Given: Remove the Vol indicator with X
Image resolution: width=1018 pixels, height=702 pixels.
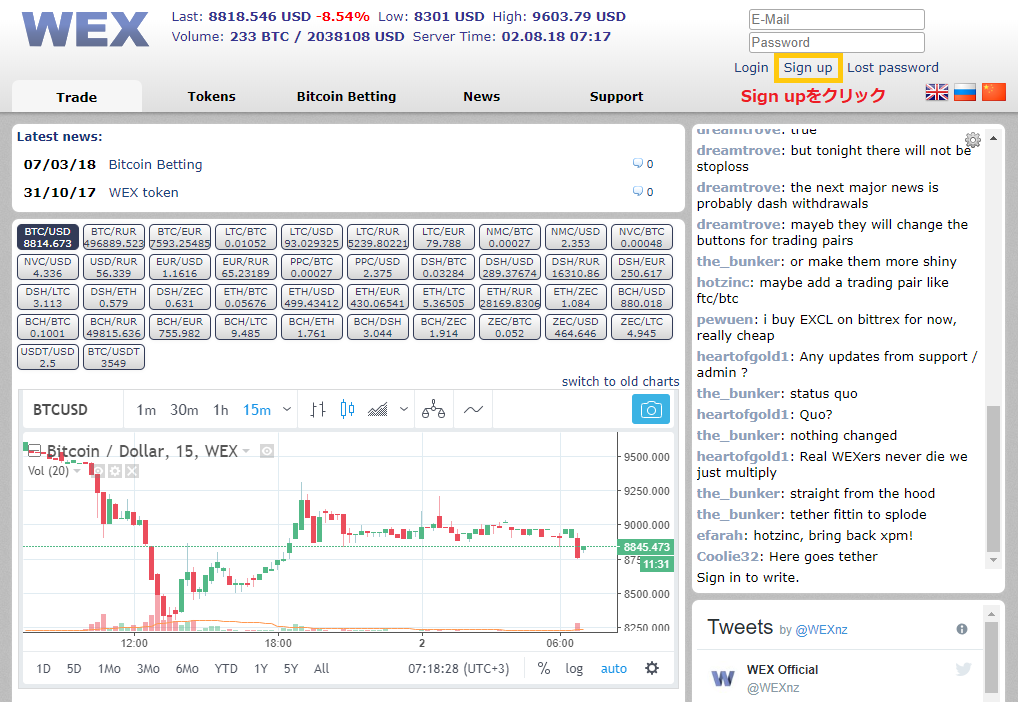Looking at the screenshot, I should coord(132,471).
